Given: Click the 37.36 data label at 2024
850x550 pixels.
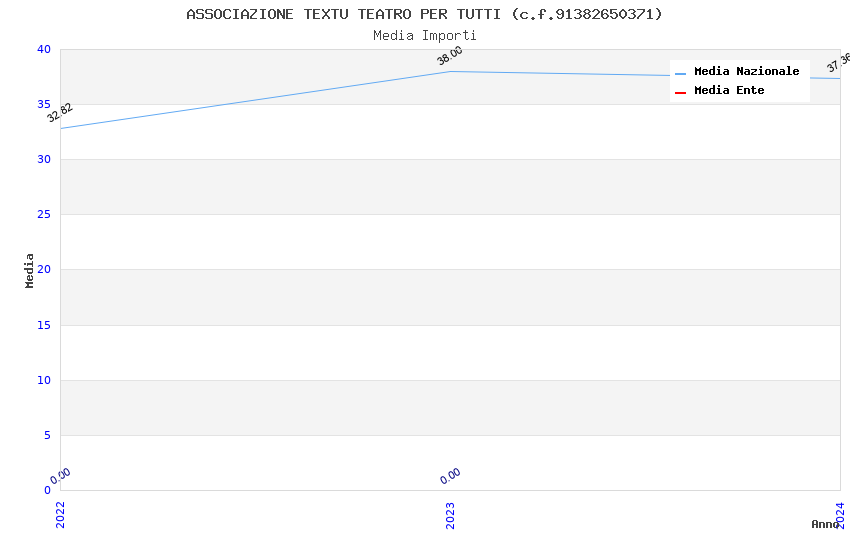Looking at the screenshot, I should coord(838,63).
